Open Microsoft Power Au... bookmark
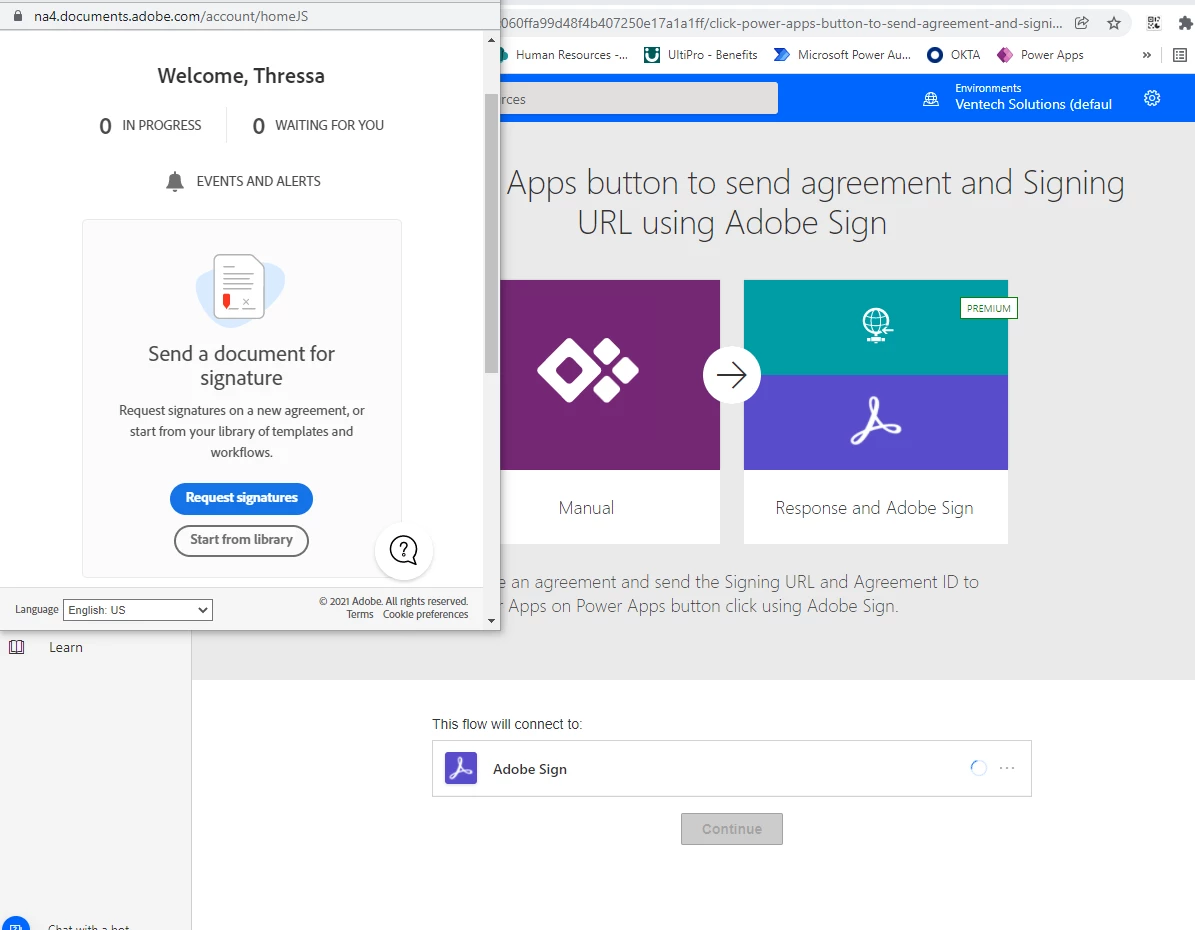 (x=842, y=55)
